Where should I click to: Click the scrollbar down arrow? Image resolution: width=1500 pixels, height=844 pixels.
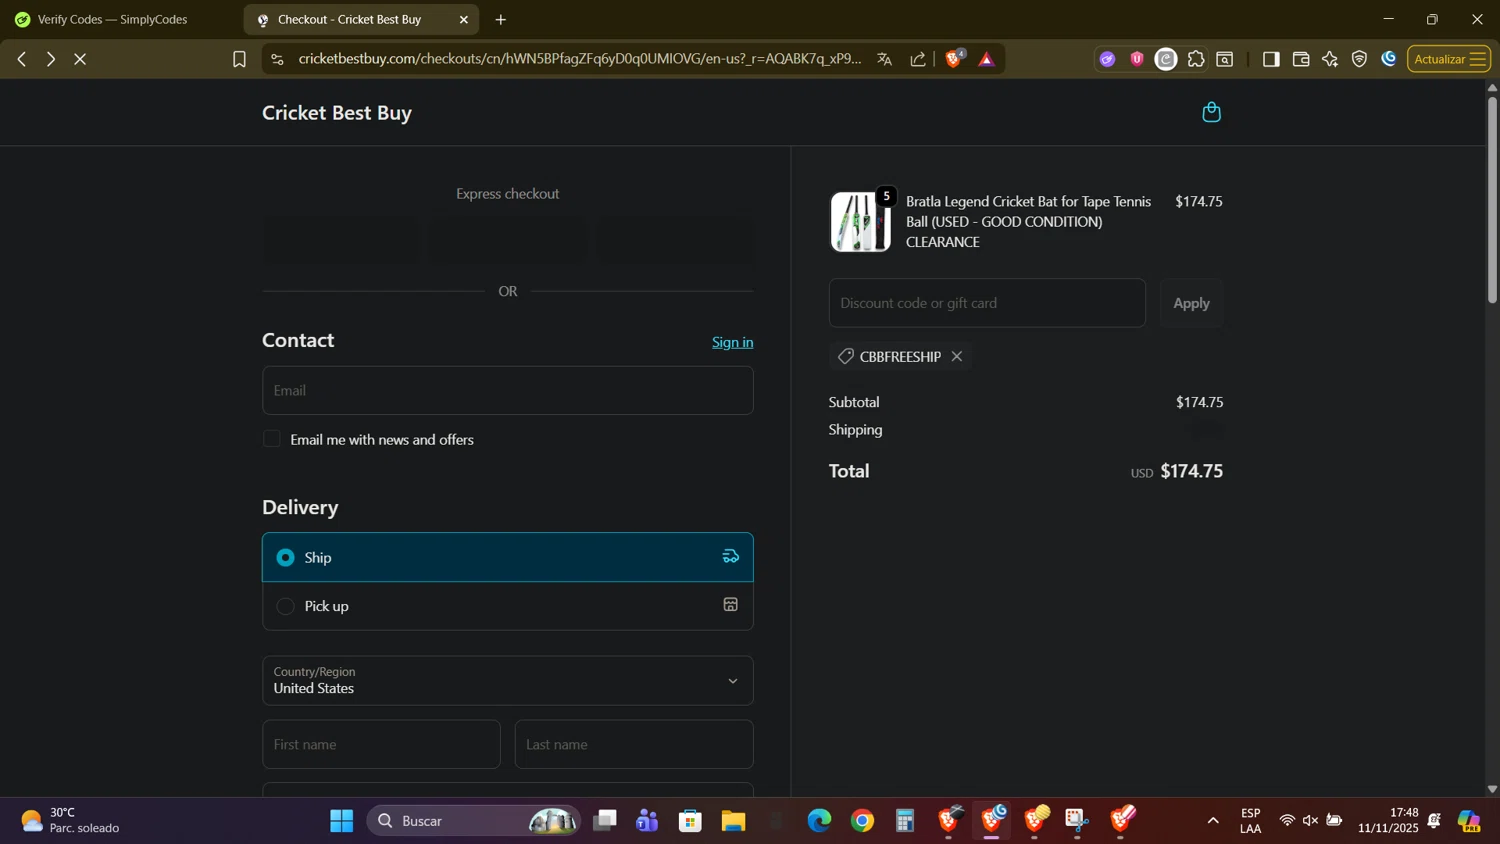[x=1492, y=789]
